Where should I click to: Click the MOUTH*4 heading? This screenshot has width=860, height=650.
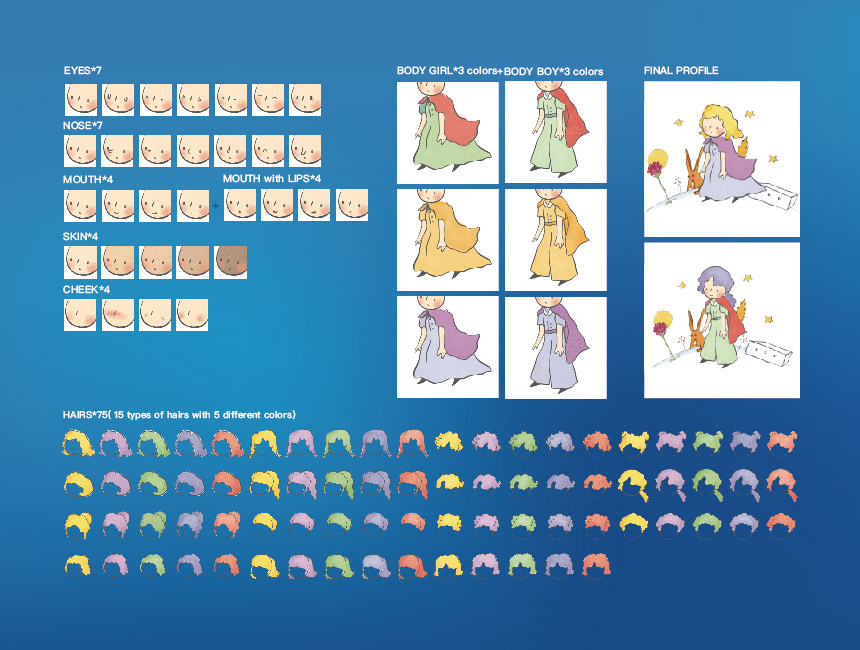pos(88,179)
